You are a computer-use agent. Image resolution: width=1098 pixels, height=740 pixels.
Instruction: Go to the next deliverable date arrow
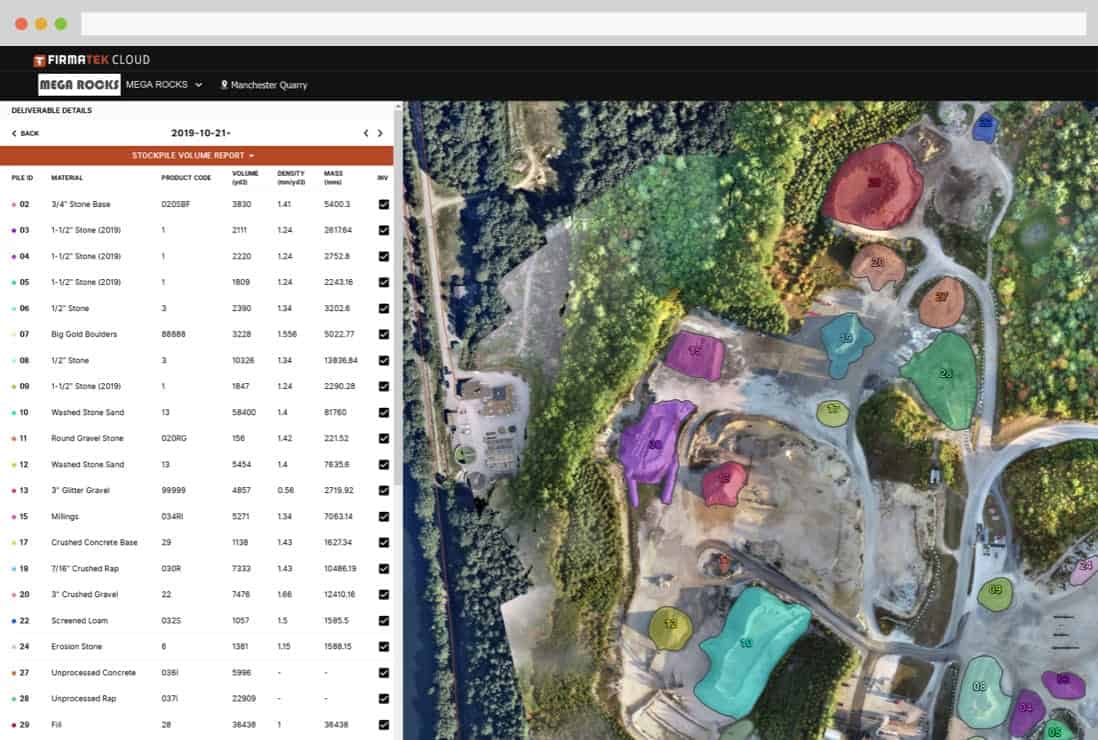tap(380, 133)
